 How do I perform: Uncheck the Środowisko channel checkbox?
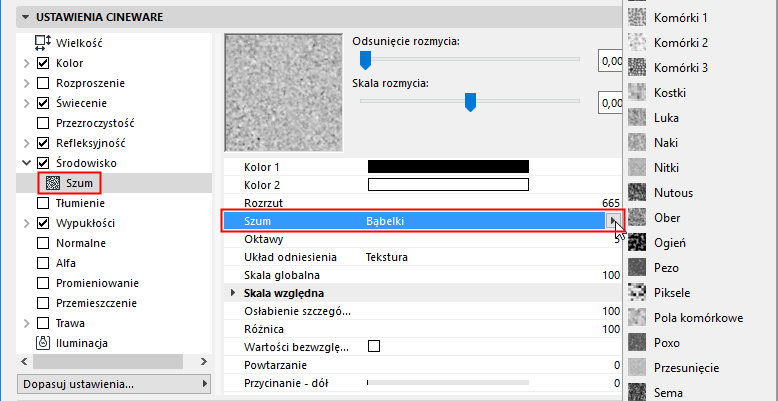pos(43,163)
